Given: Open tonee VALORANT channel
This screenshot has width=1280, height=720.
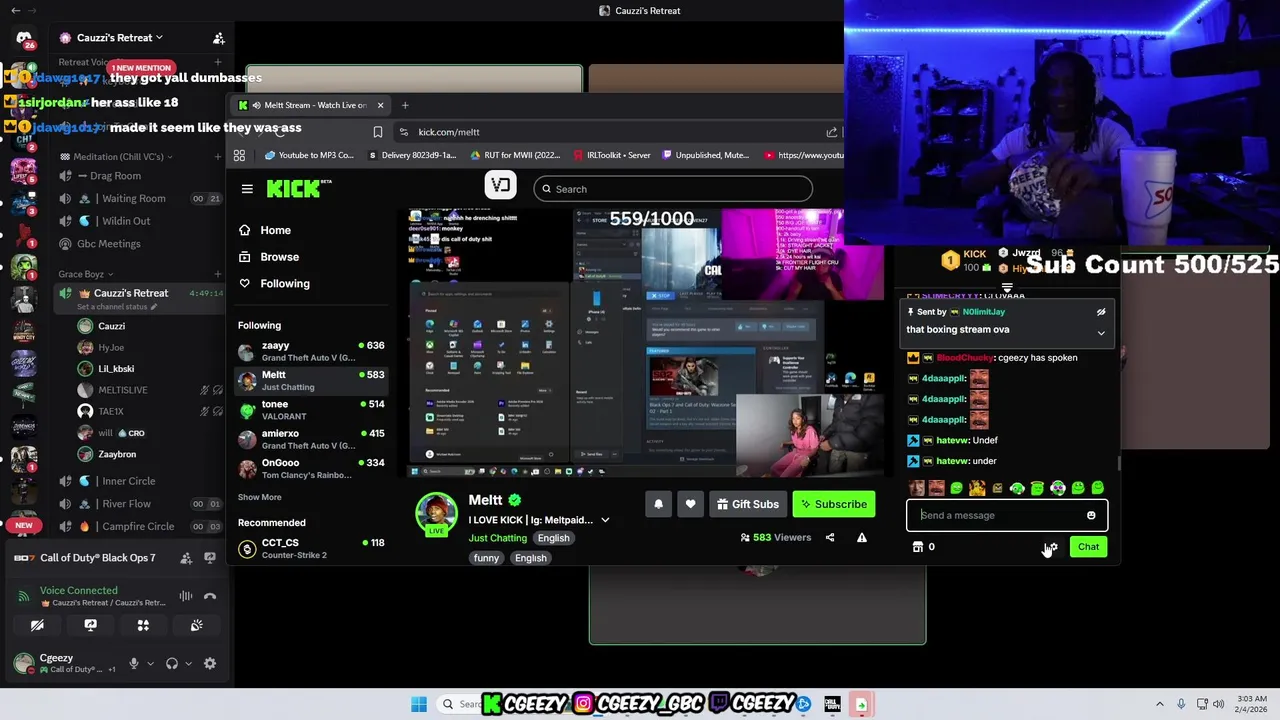Looking at the screenshot, I should (311, 410).
